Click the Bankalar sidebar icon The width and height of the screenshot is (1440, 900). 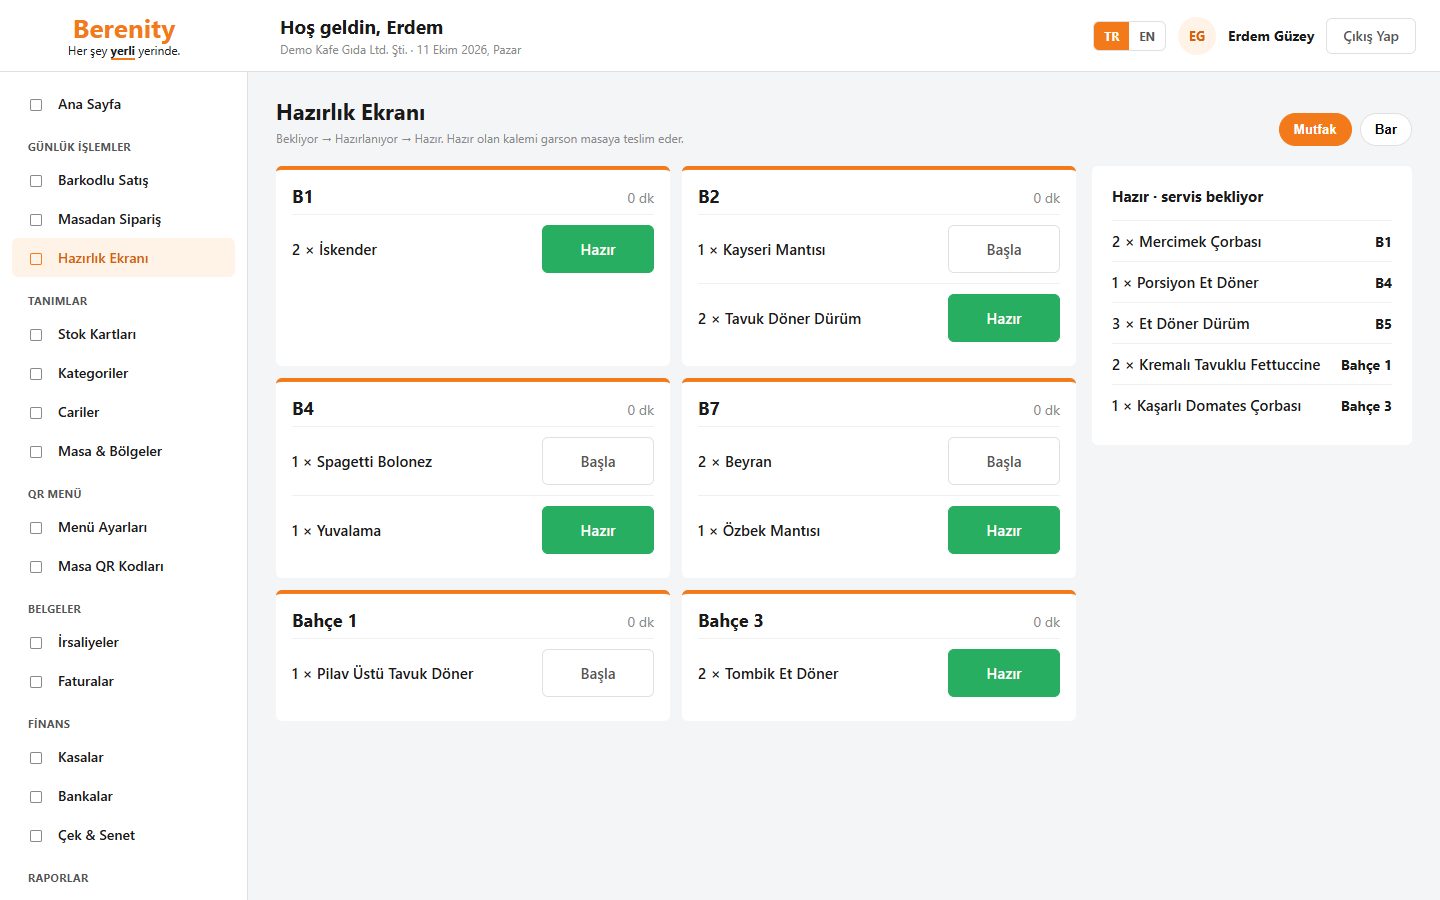coord(36,797)
